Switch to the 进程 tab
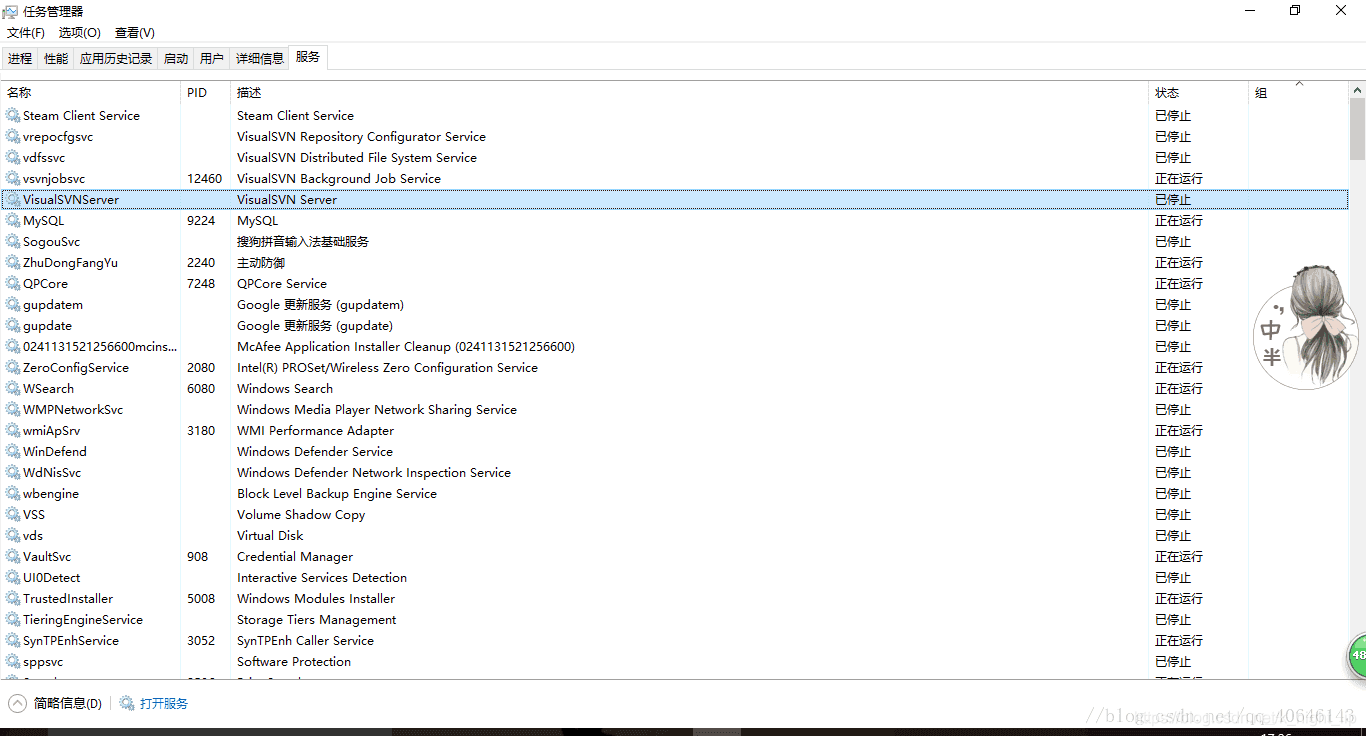The height and width of the screenshot is (736, 1366). [x=20, y=59]
